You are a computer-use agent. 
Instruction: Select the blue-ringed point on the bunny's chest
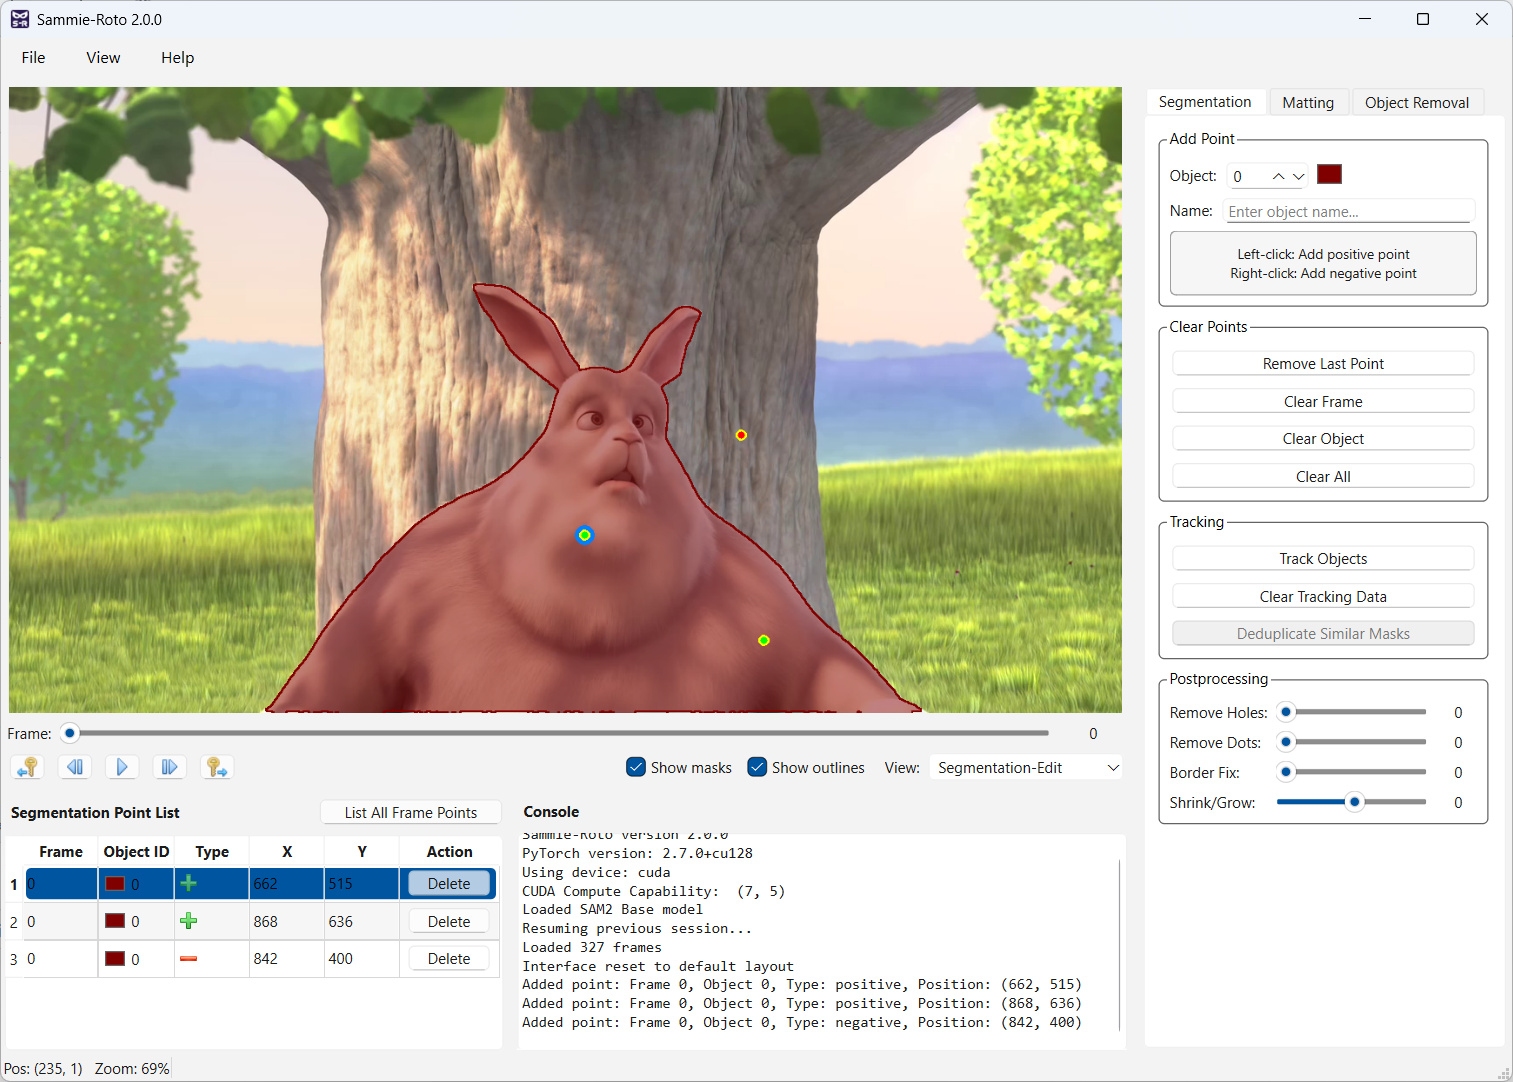coord(585,535)
